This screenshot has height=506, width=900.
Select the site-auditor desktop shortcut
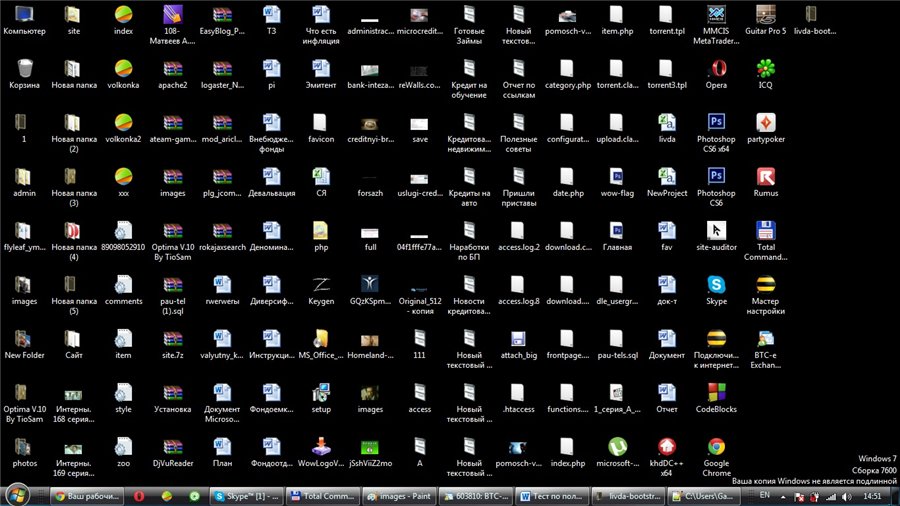tap(716, 230)
